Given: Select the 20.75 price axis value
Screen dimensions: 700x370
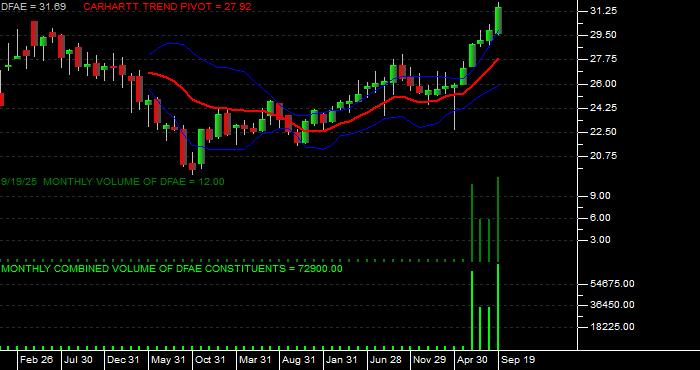Looking at the screenshot, I should point(603,156).
